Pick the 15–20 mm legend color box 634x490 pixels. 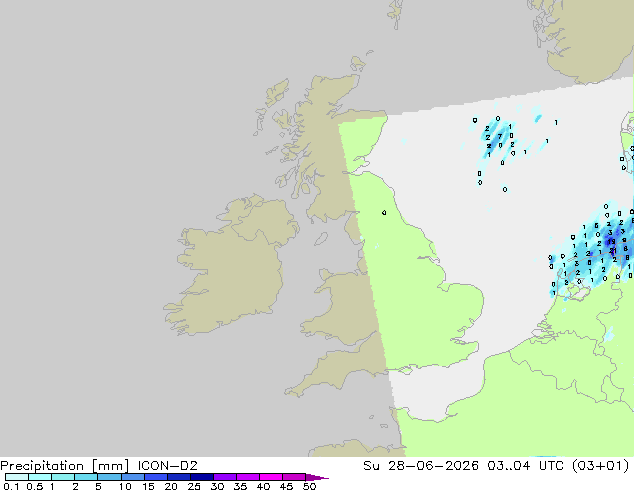155,477
